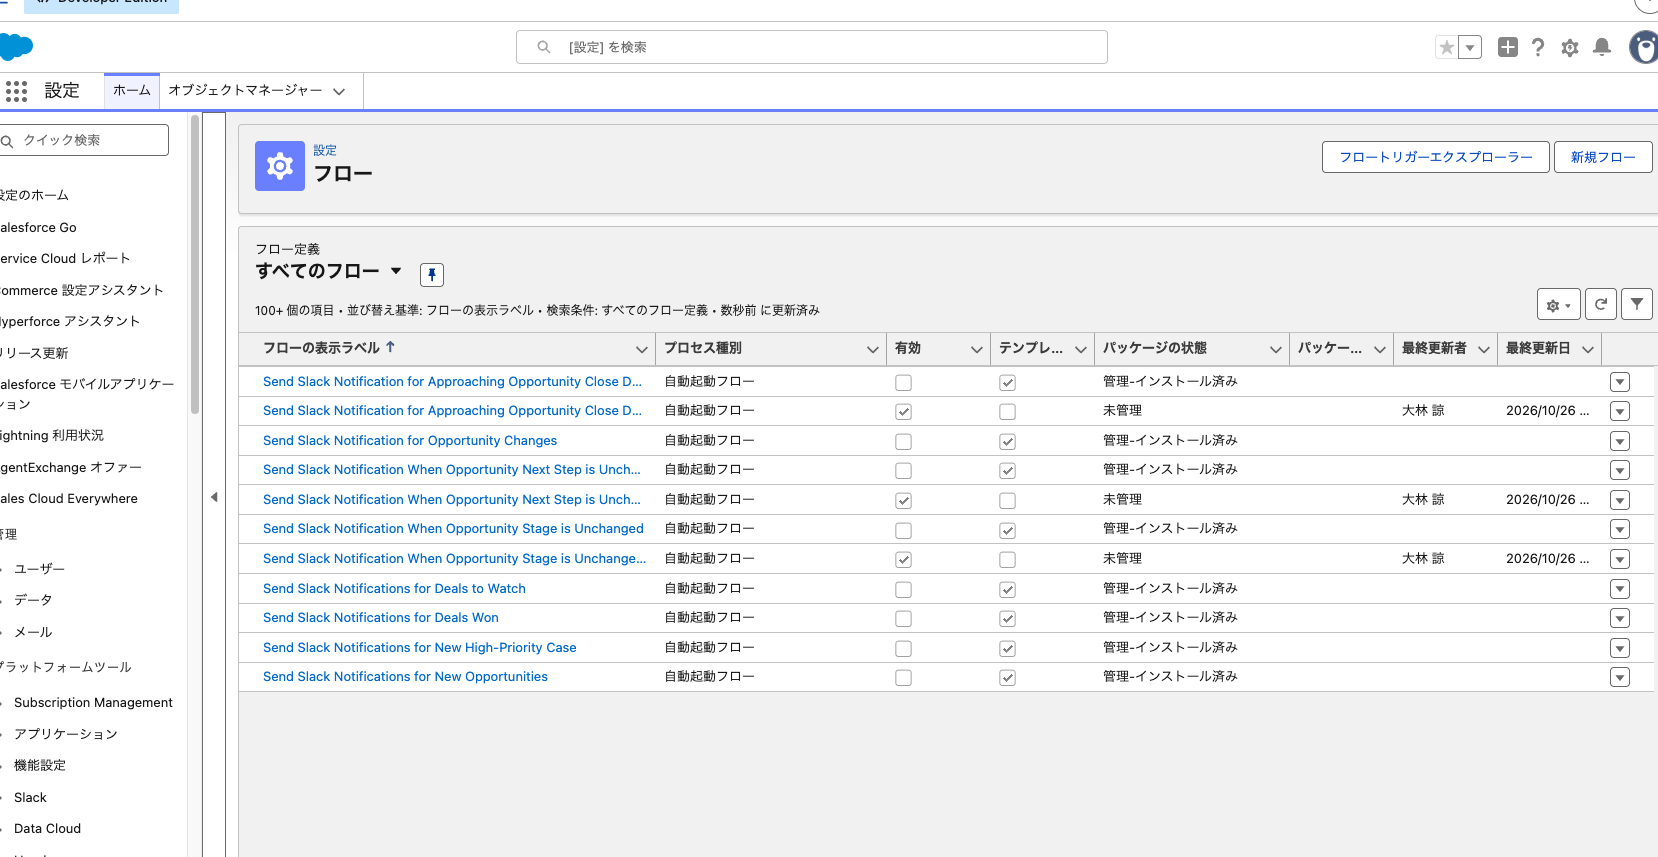Expand the すべてのフロー list view picker
The image size is (1658, 857).
(396, 271)
